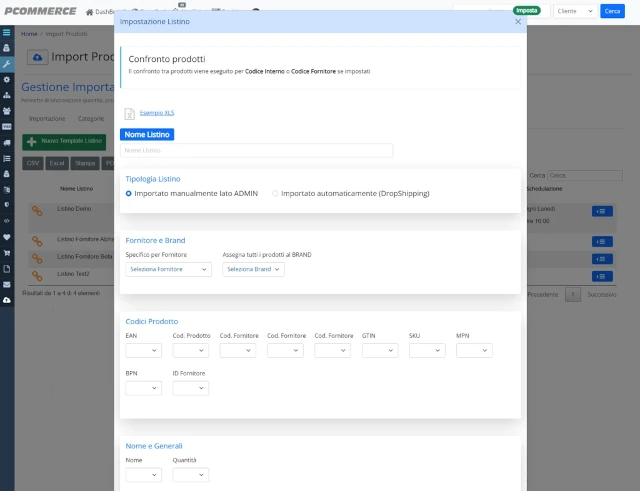Open the code brackets sidebar icon
Viewport: 640px width, 491px height.
click(7, 221)
